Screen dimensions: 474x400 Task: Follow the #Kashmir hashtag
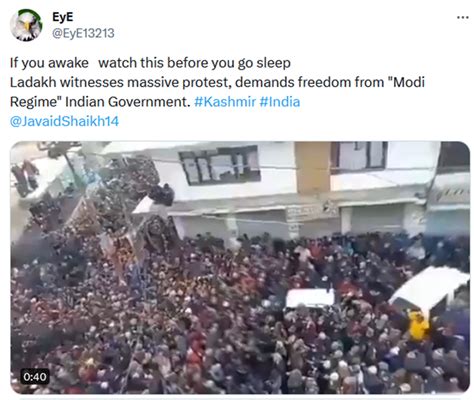coord(225,102)
